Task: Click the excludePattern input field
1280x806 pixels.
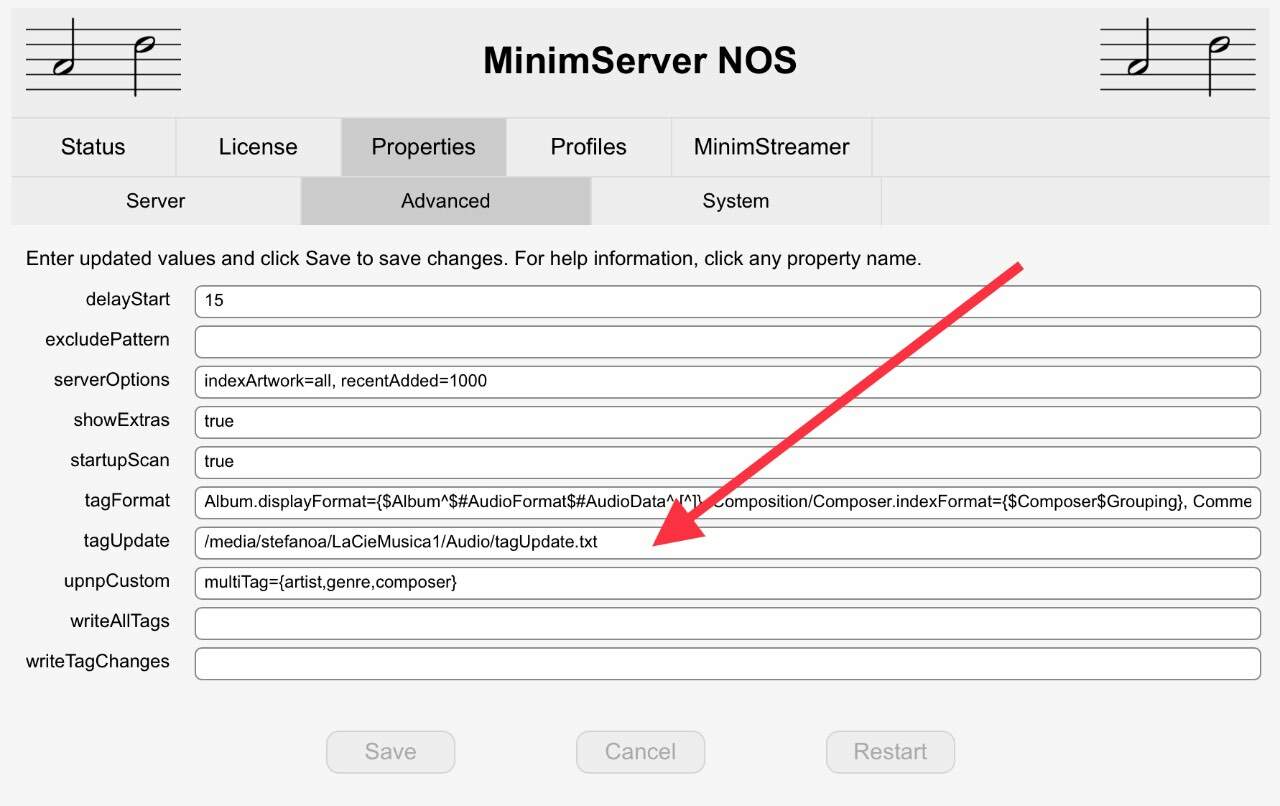Action: coord(728,341)
